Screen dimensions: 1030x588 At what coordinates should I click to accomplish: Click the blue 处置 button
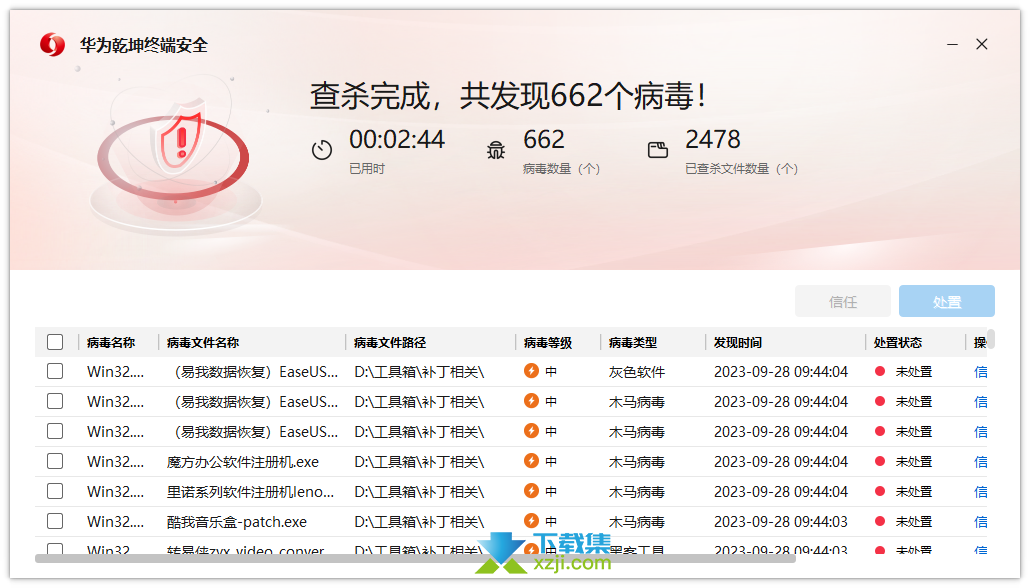click(947, 302)
